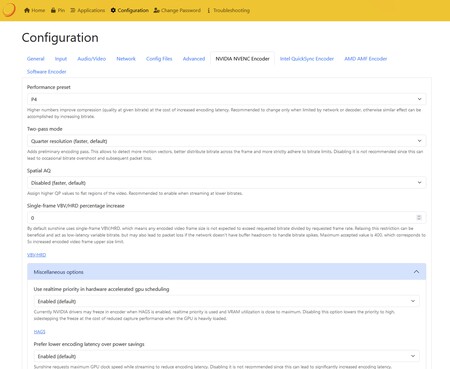Go to the Pin menu item

click(58, 10)
